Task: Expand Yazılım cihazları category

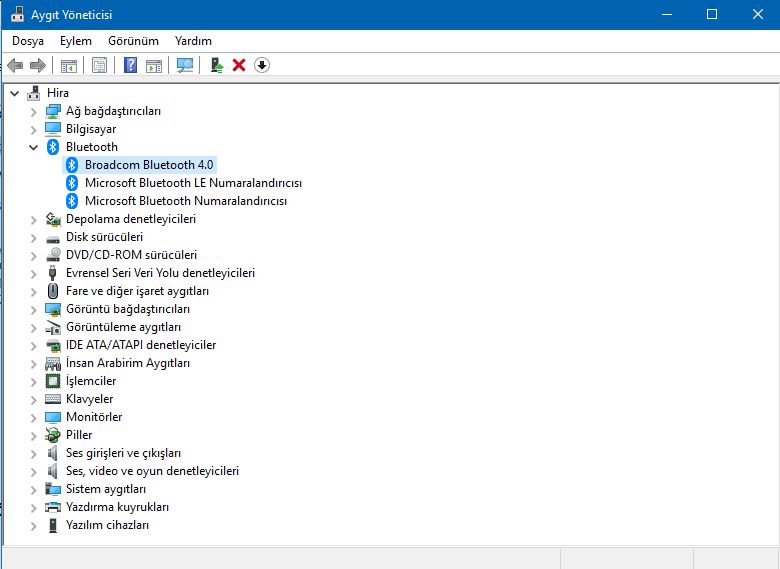Action: [33, 526]
